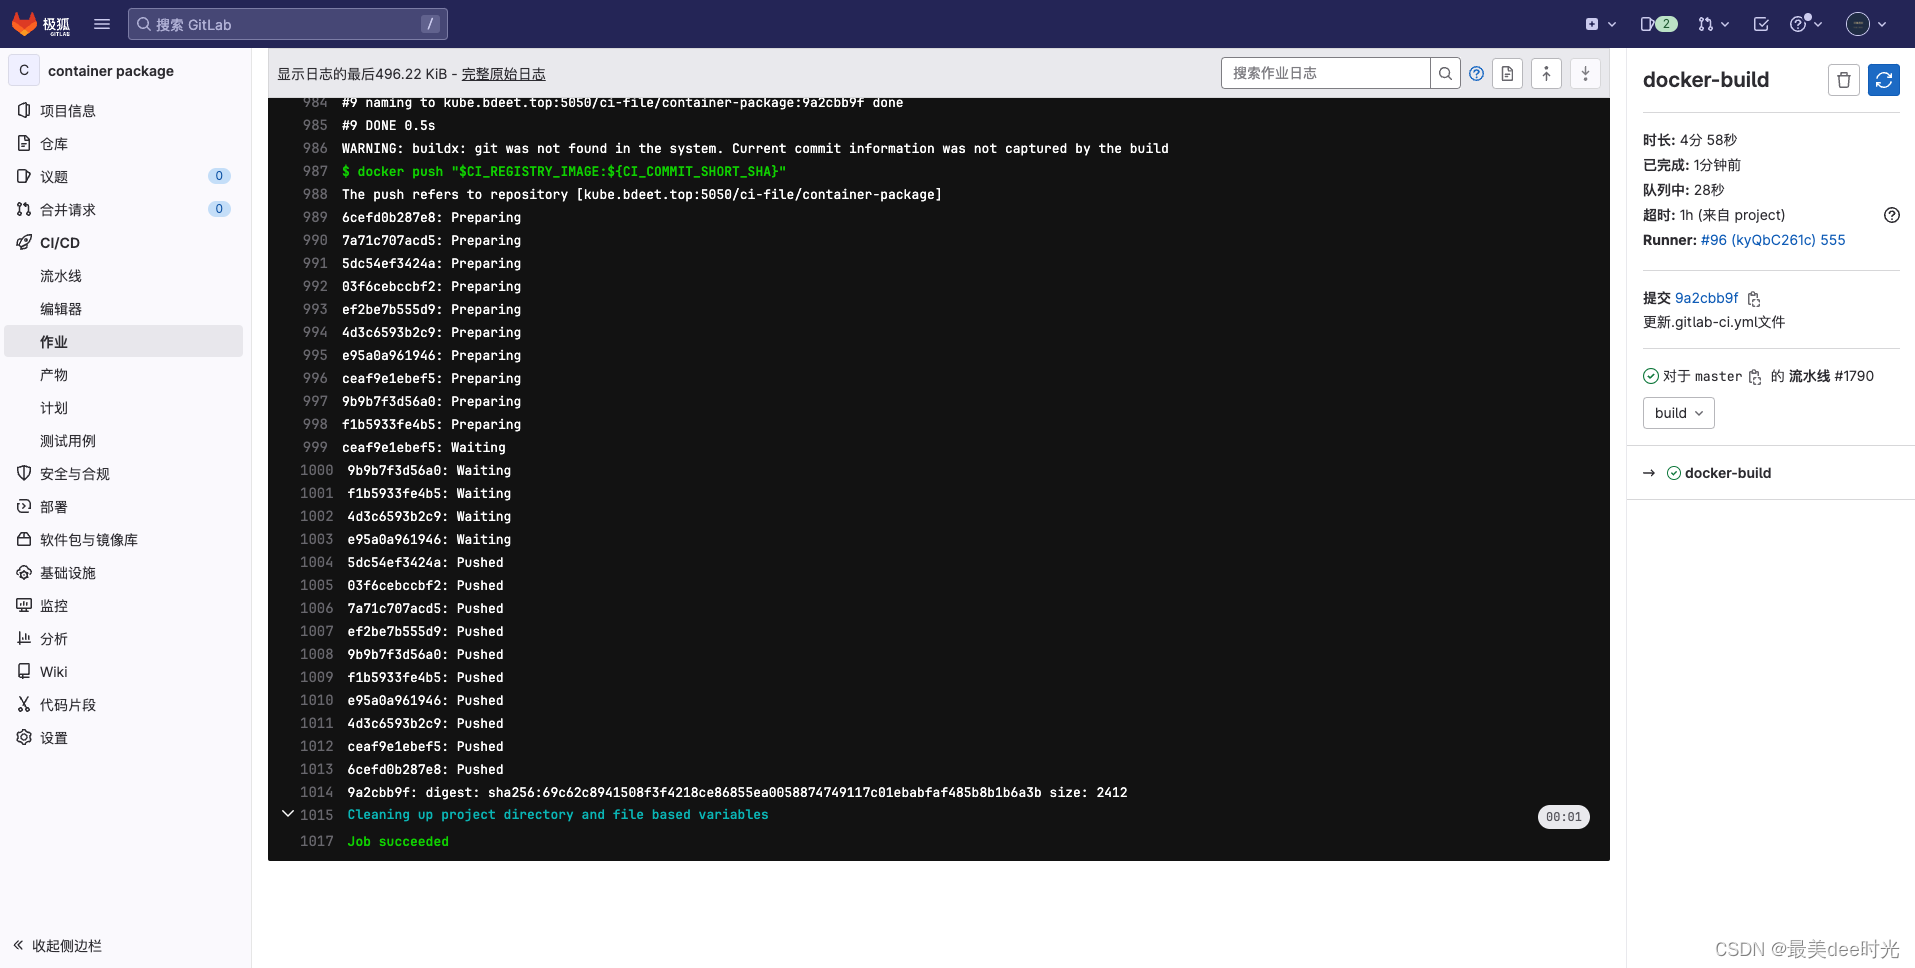Open the jobs submenu item

124,342
